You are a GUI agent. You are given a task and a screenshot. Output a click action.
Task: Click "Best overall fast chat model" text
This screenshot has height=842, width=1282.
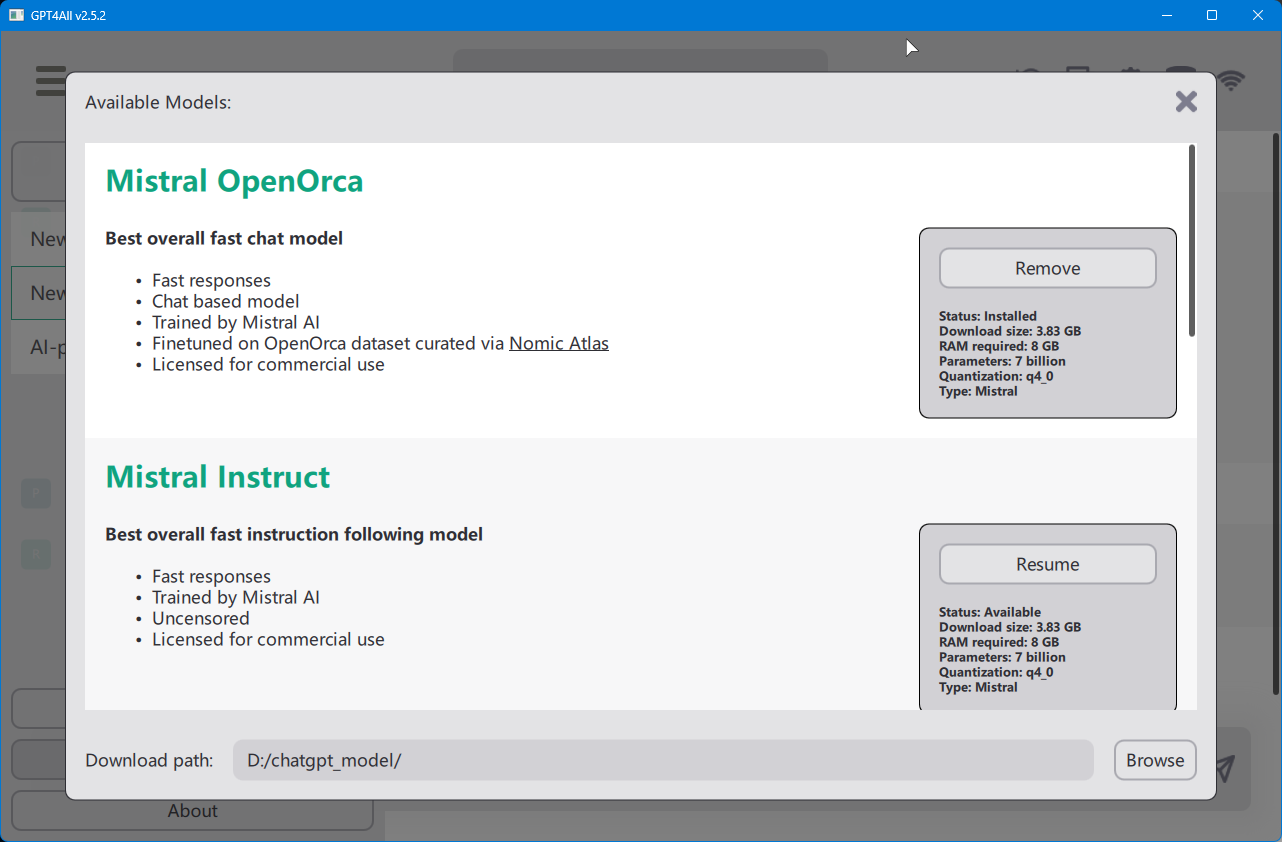pos(224,238)
